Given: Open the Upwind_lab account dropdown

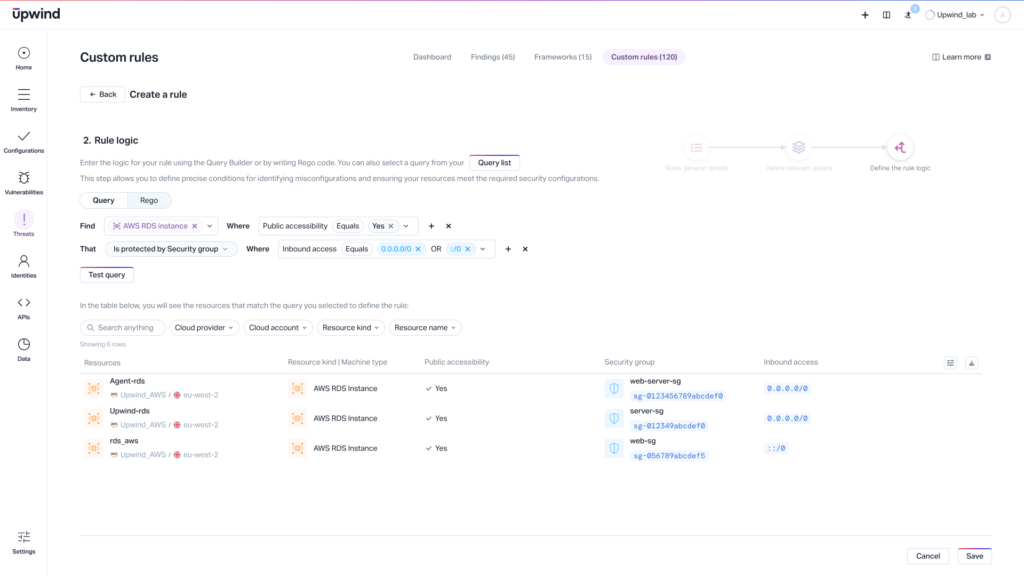Looking at the screenshot, I should [x=955, y=15].
